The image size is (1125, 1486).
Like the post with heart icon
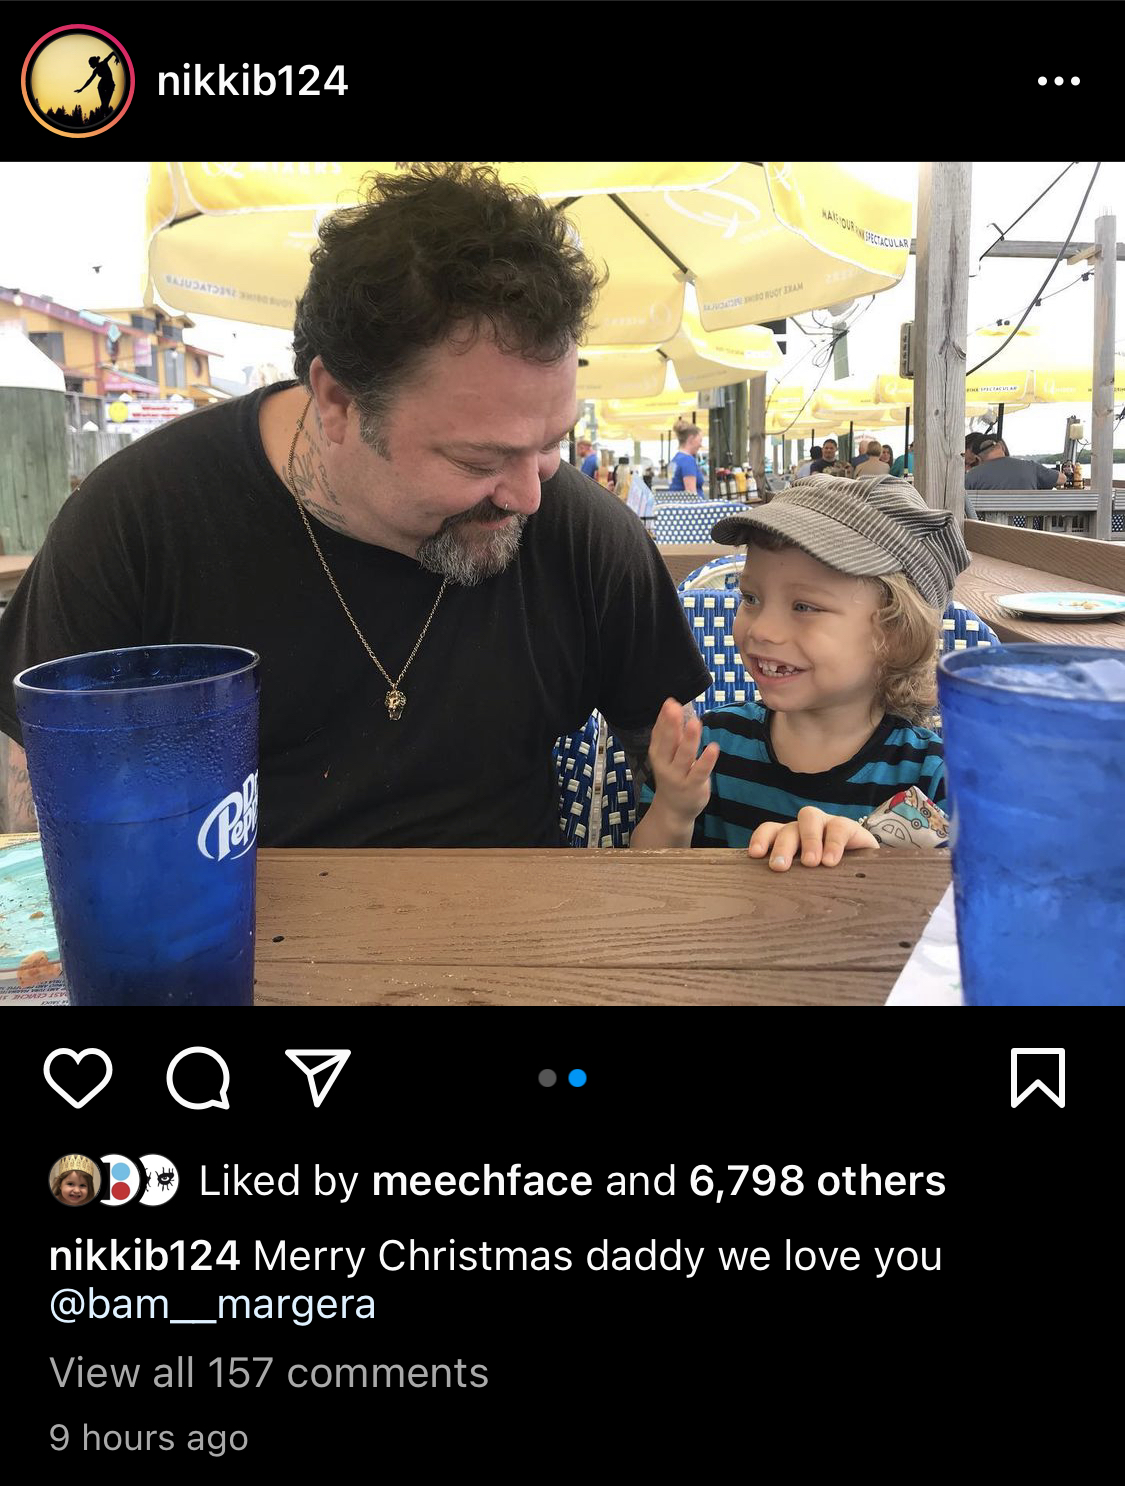78,1078
